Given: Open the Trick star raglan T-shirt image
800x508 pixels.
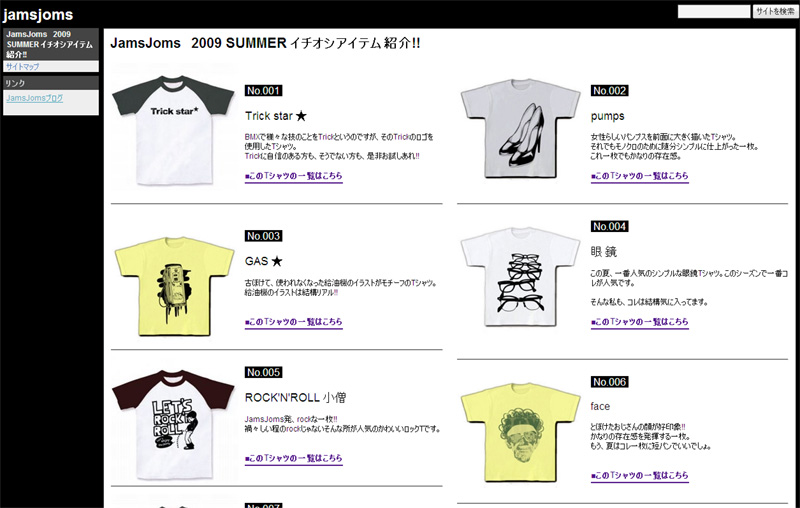Looking at the screenshot, I should coord(173,130).
